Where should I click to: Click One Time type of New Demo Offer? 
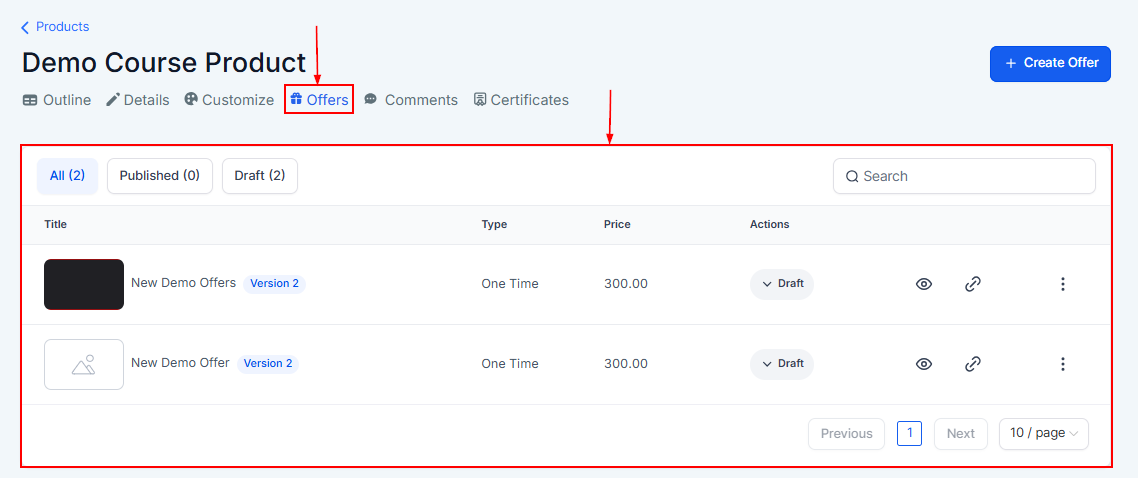510,364
